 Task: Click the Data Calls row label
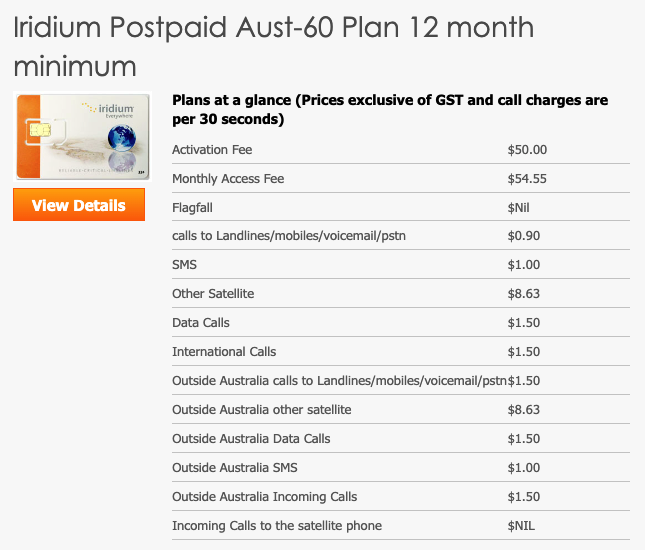201,322
